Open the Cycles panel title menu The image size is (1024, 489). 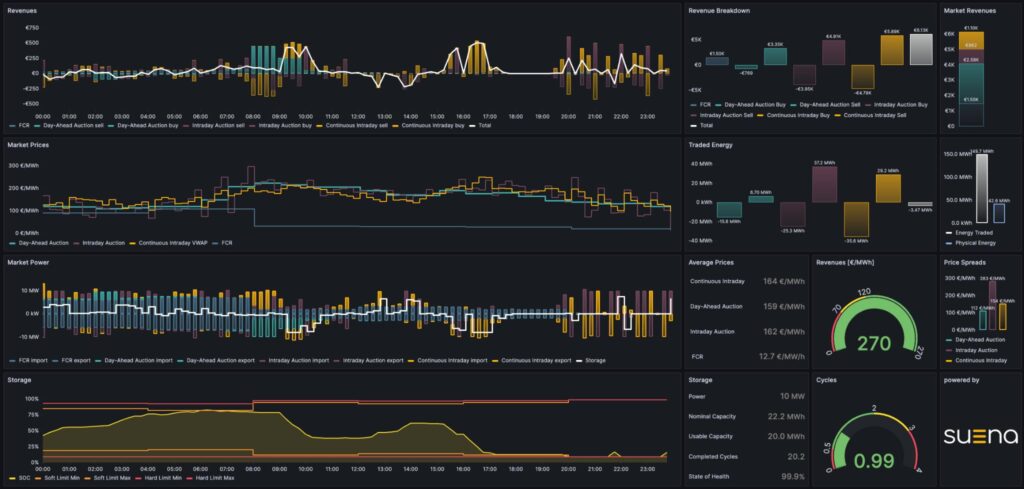pos(825,379)
